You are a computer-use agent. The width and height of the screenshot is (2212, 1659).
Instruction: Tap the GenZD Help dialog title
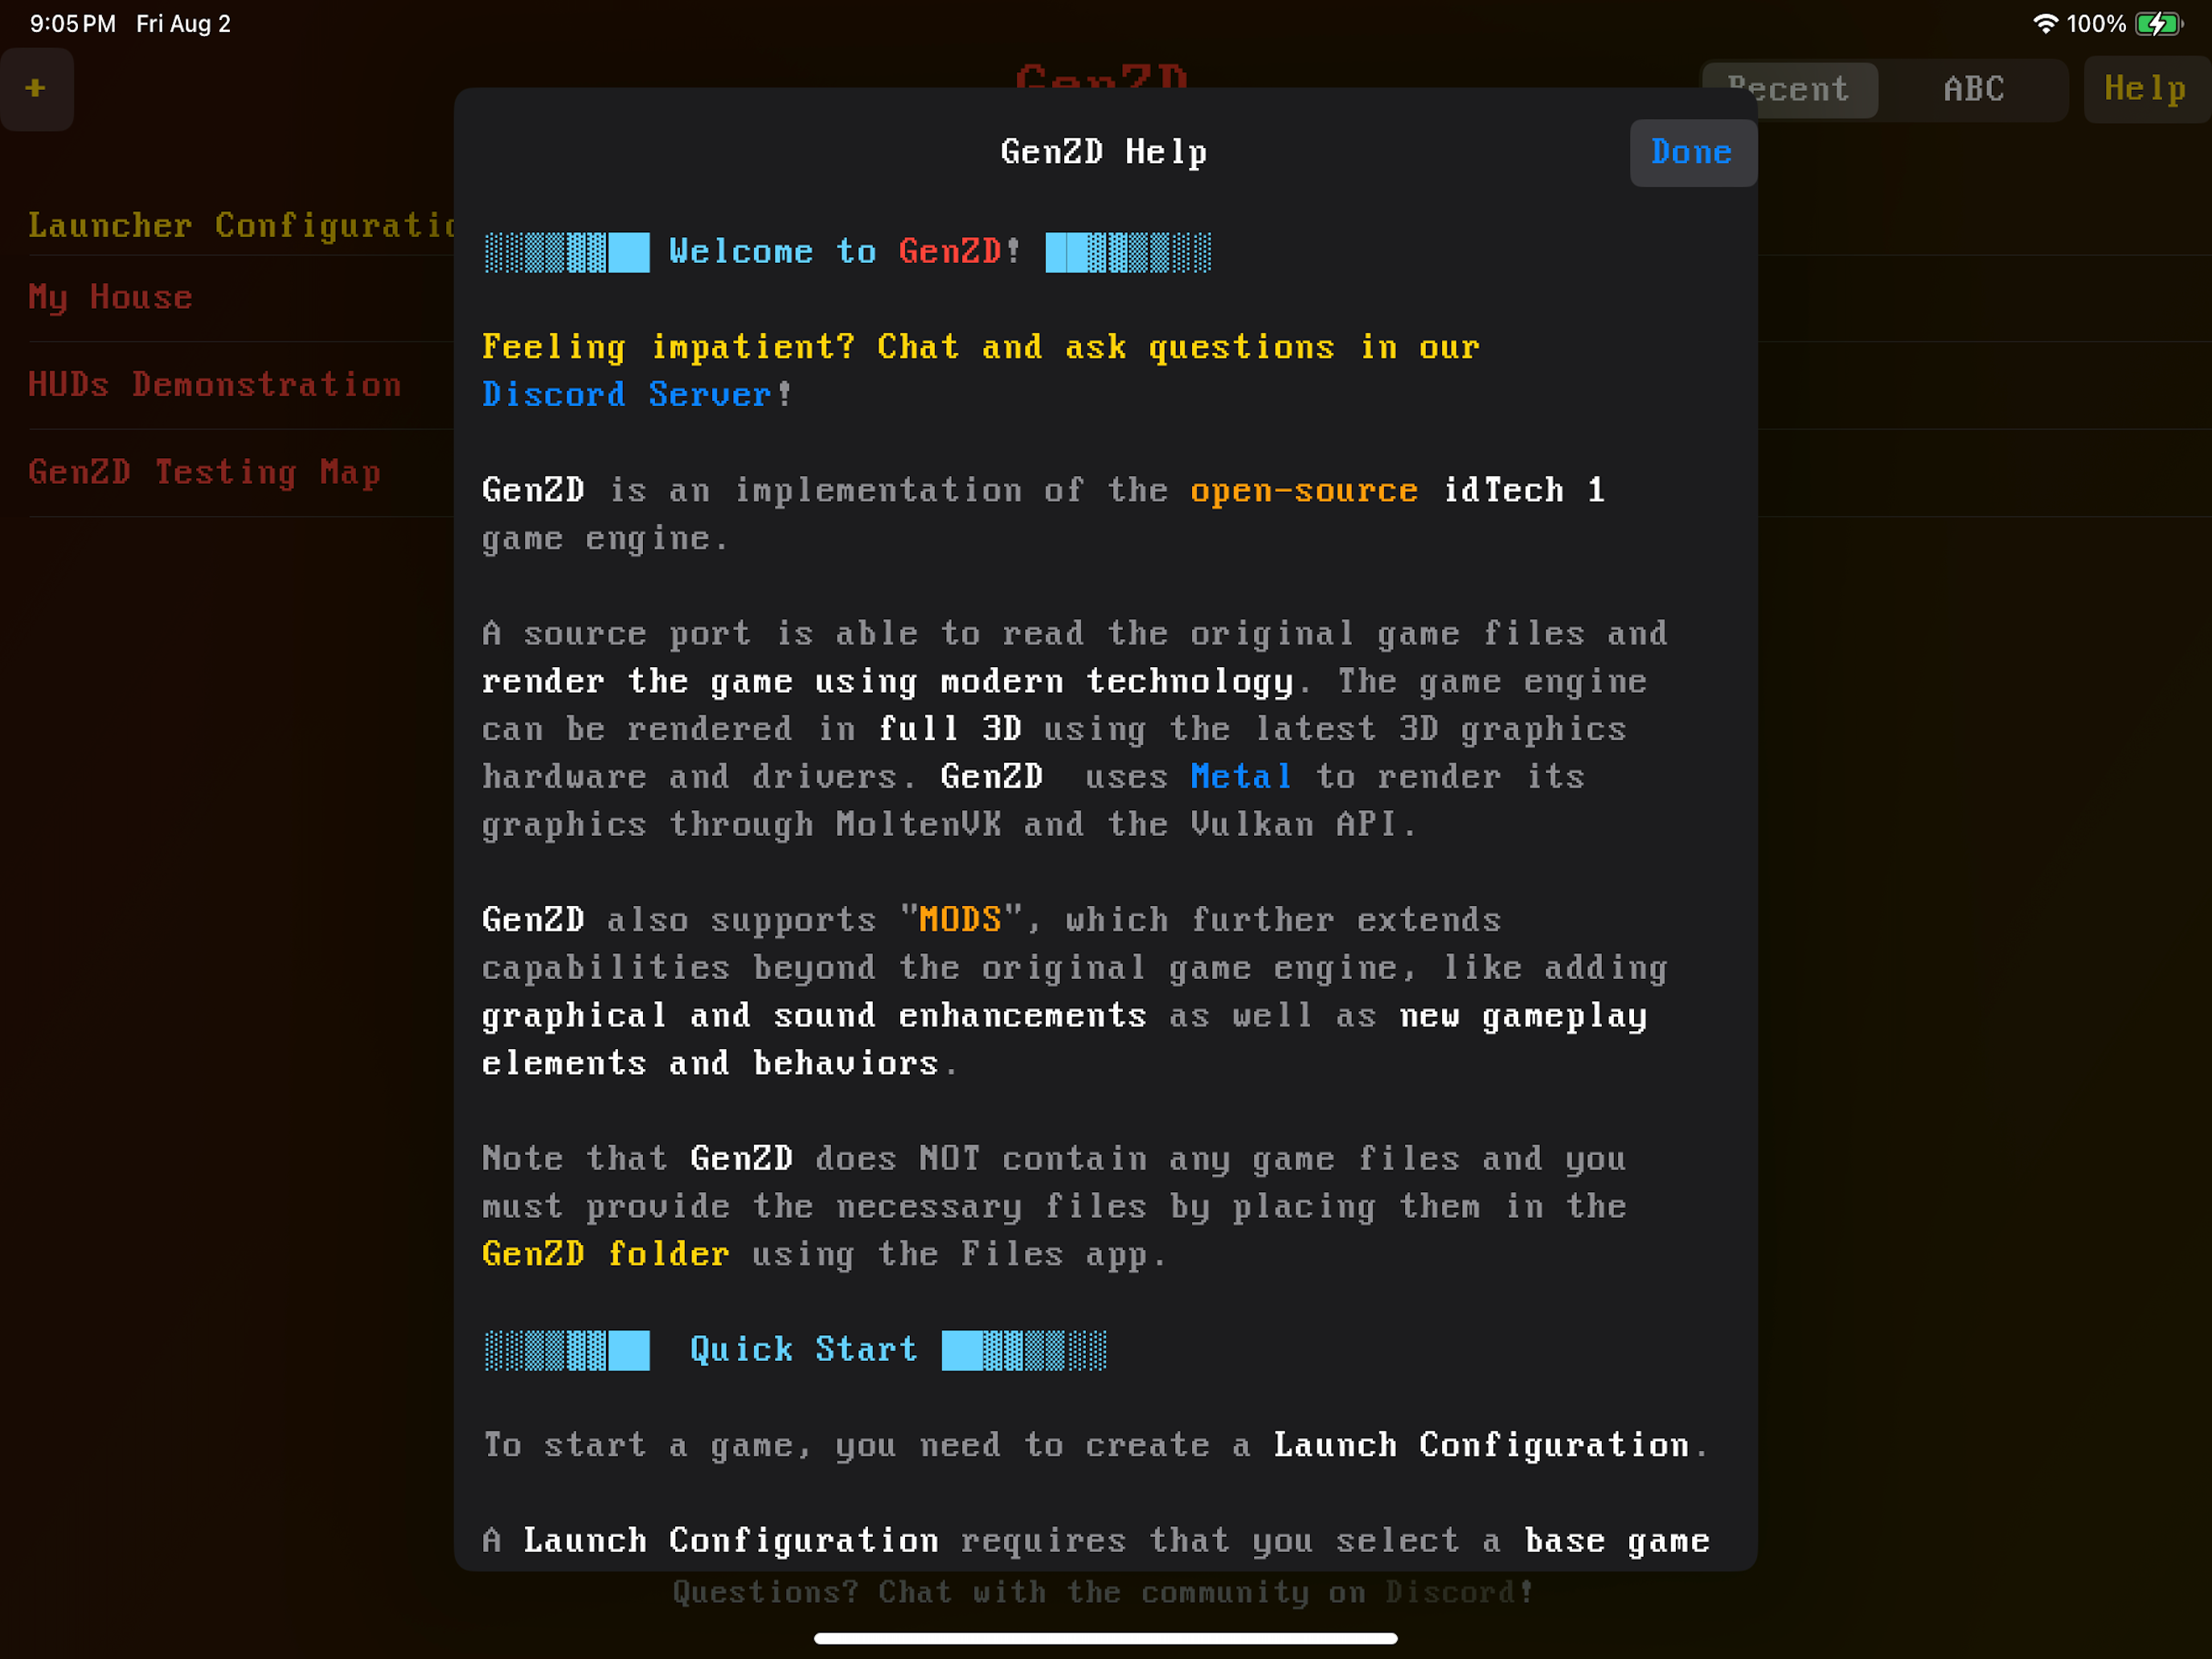(1103, 152)
